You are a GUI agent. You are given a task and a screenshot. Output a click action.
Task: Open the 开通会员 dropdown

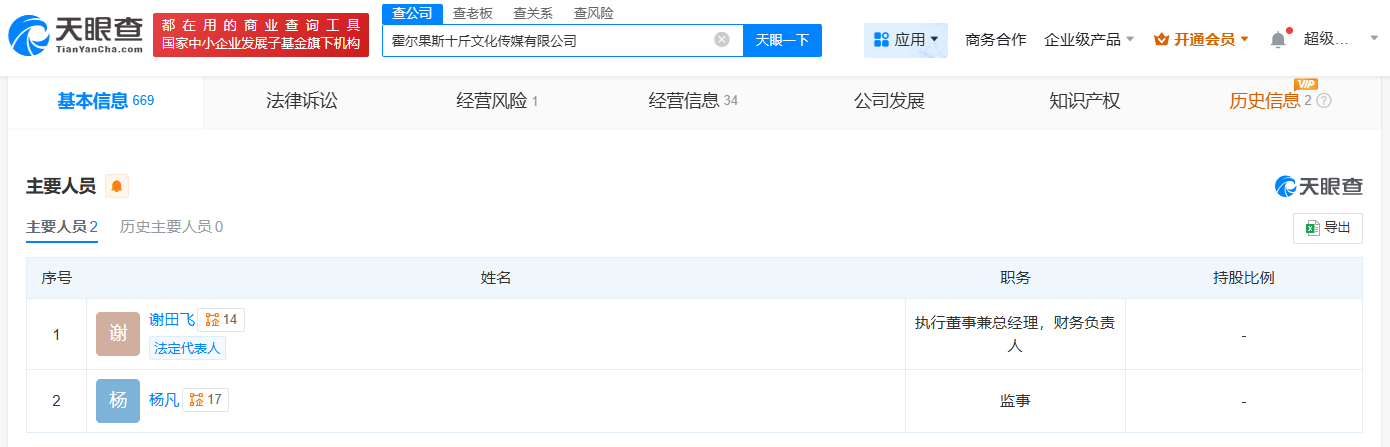click(x=1201, y=40)
